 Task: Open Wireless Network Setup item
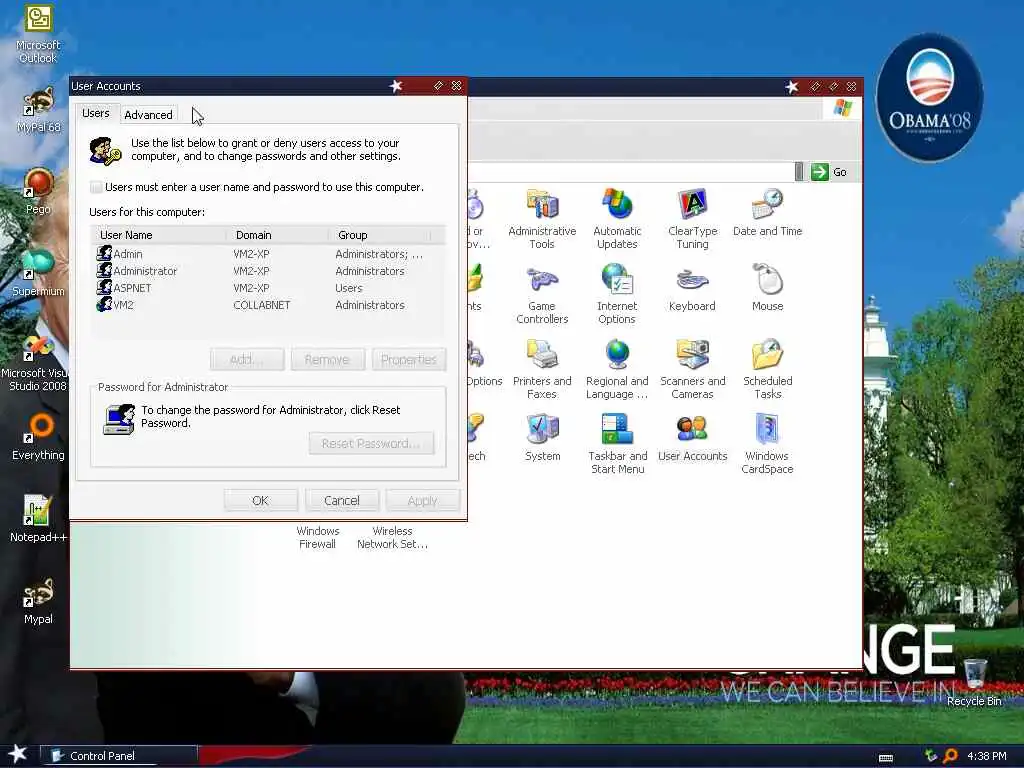[392, 537]
